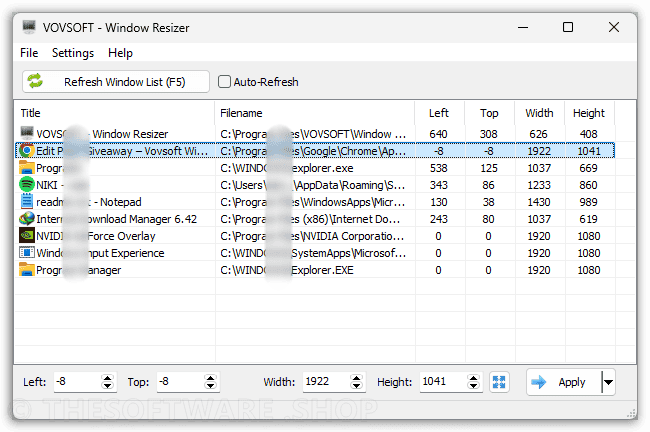650x432 pixels.
Task: Click filename ending in explorer.exe (lowercase)
Action: pyautogui.click(x=287, y=168)
